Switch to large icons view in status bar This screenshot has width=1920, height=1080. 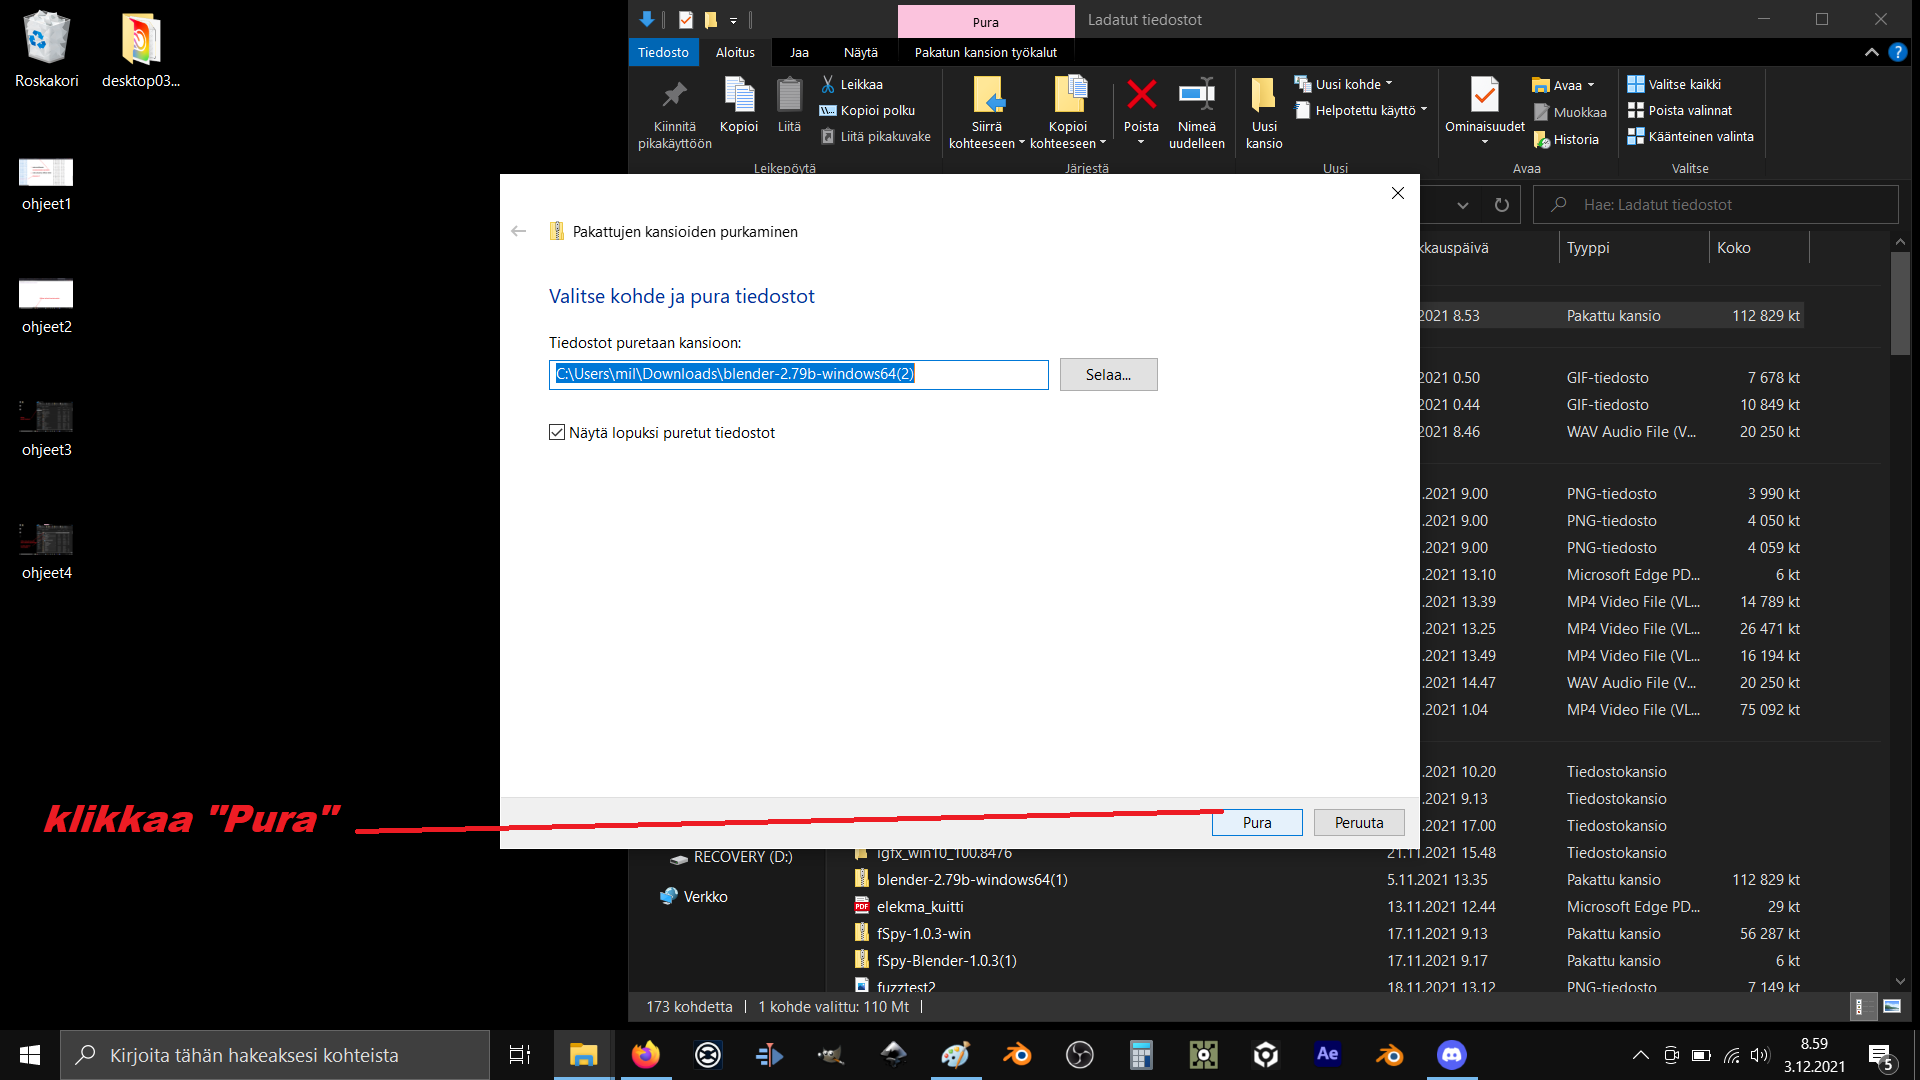1892,1007
